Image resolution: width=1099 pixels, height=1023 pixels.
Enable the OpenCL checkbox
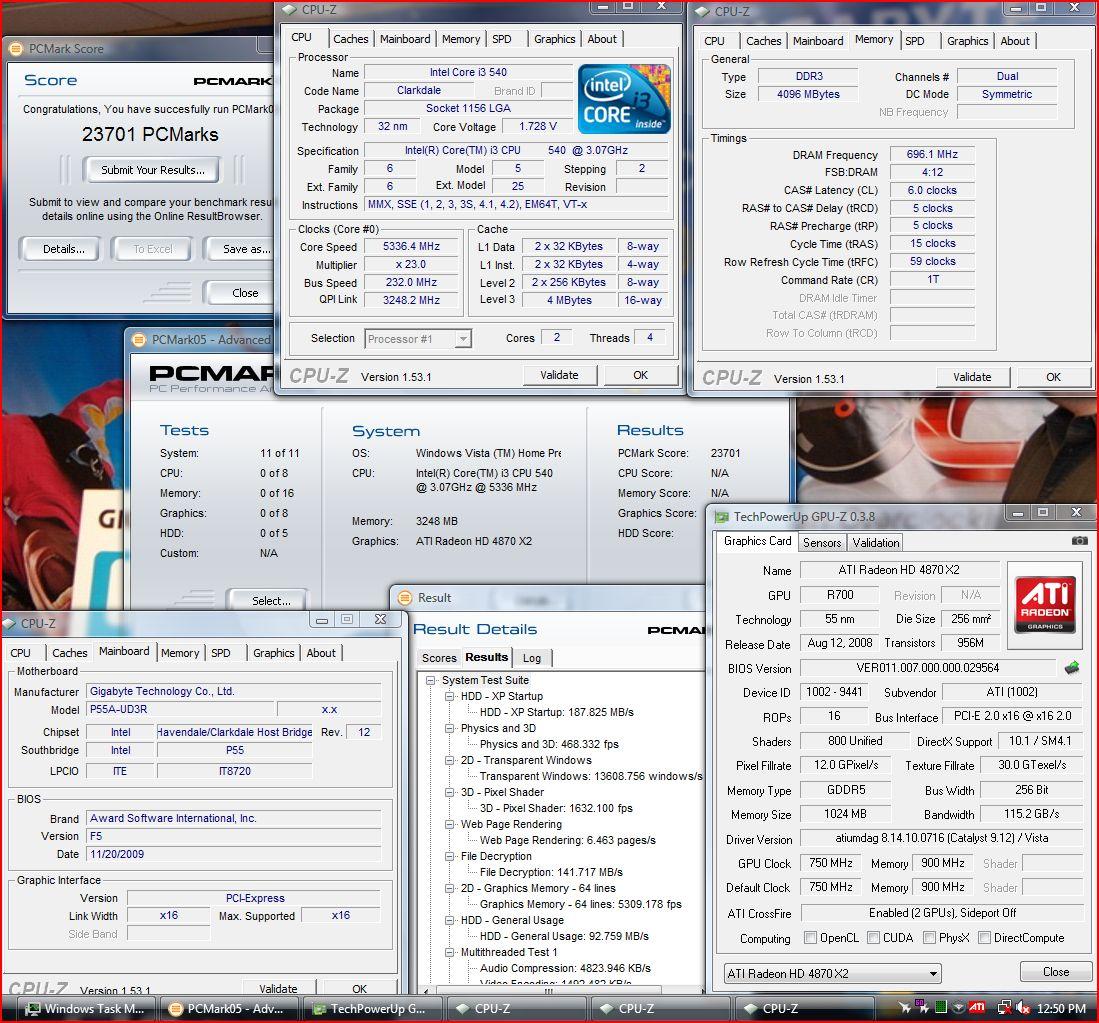coord(810,938)
